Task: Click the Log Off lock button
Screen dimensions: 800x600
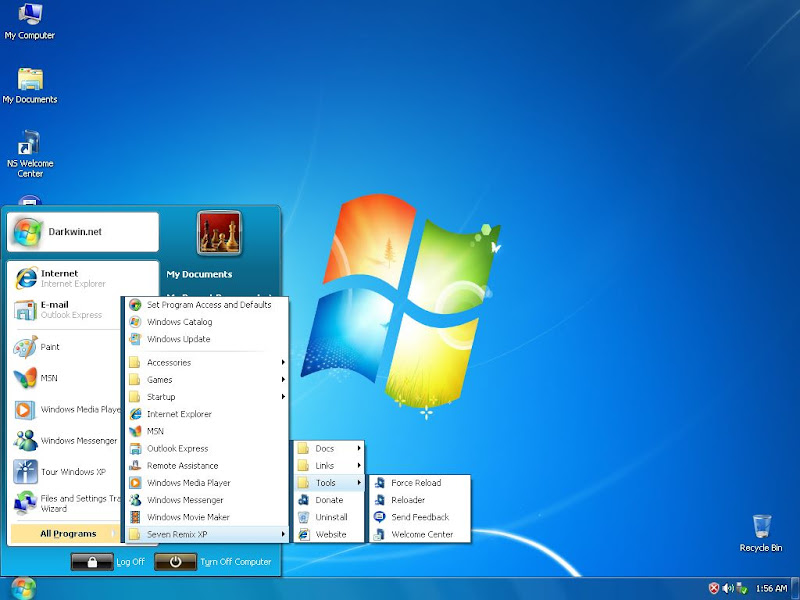Action: point(92,562)
